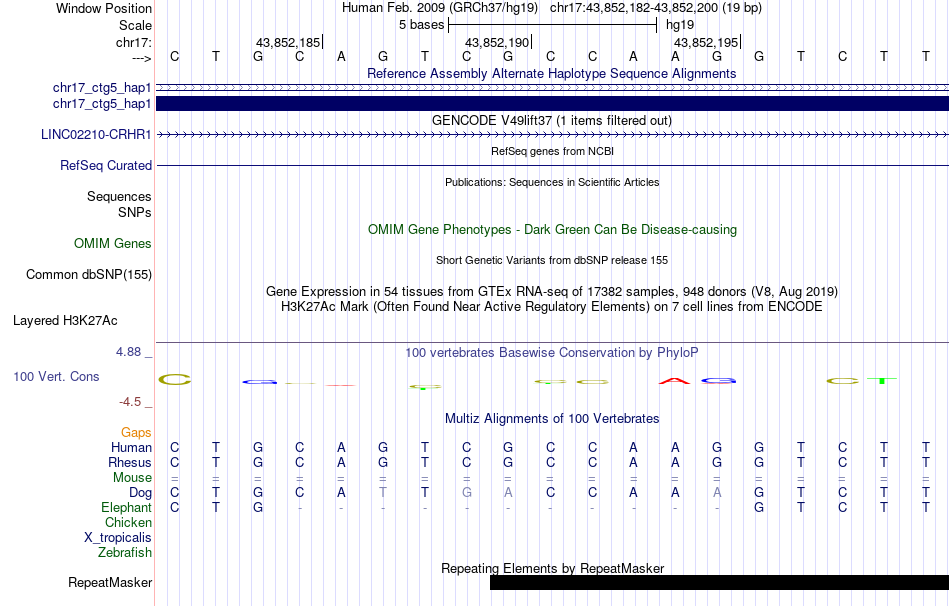Screen dimensions: 950x606
Task: Open the 100 Vert. Cons track label
Action: pos(56,376)
